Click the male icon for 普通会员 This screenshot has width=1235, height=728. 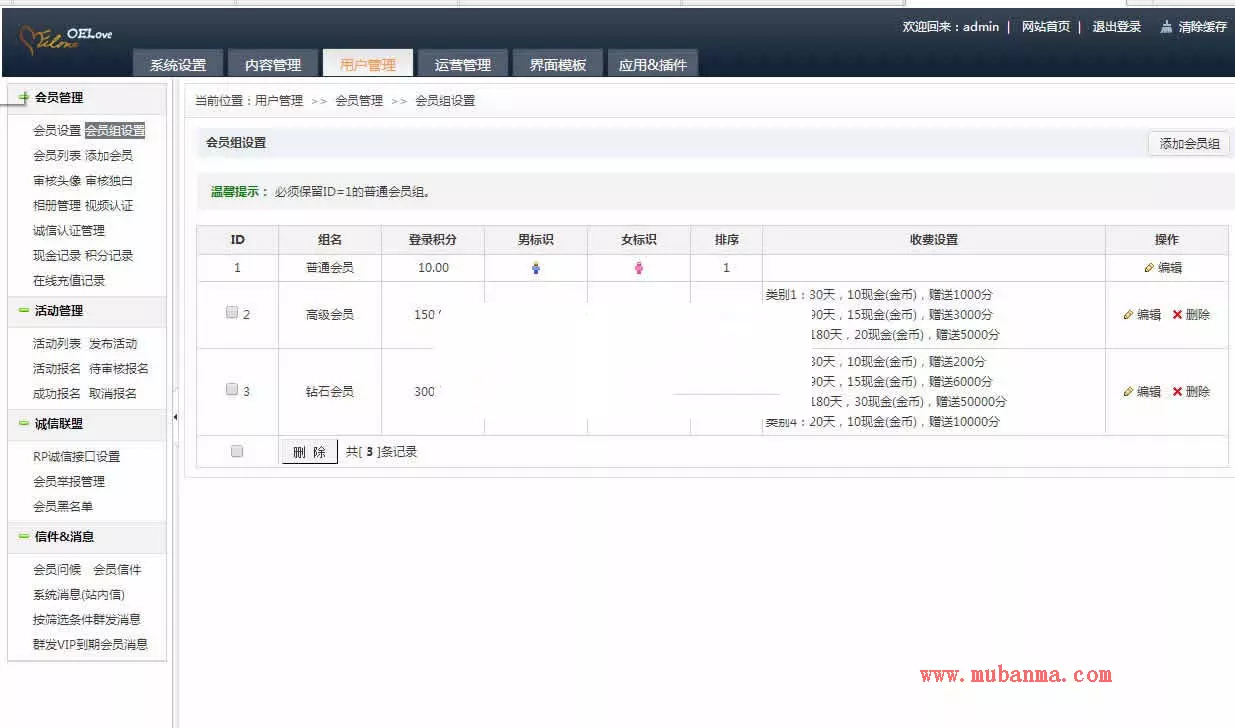tap(536, 268)
